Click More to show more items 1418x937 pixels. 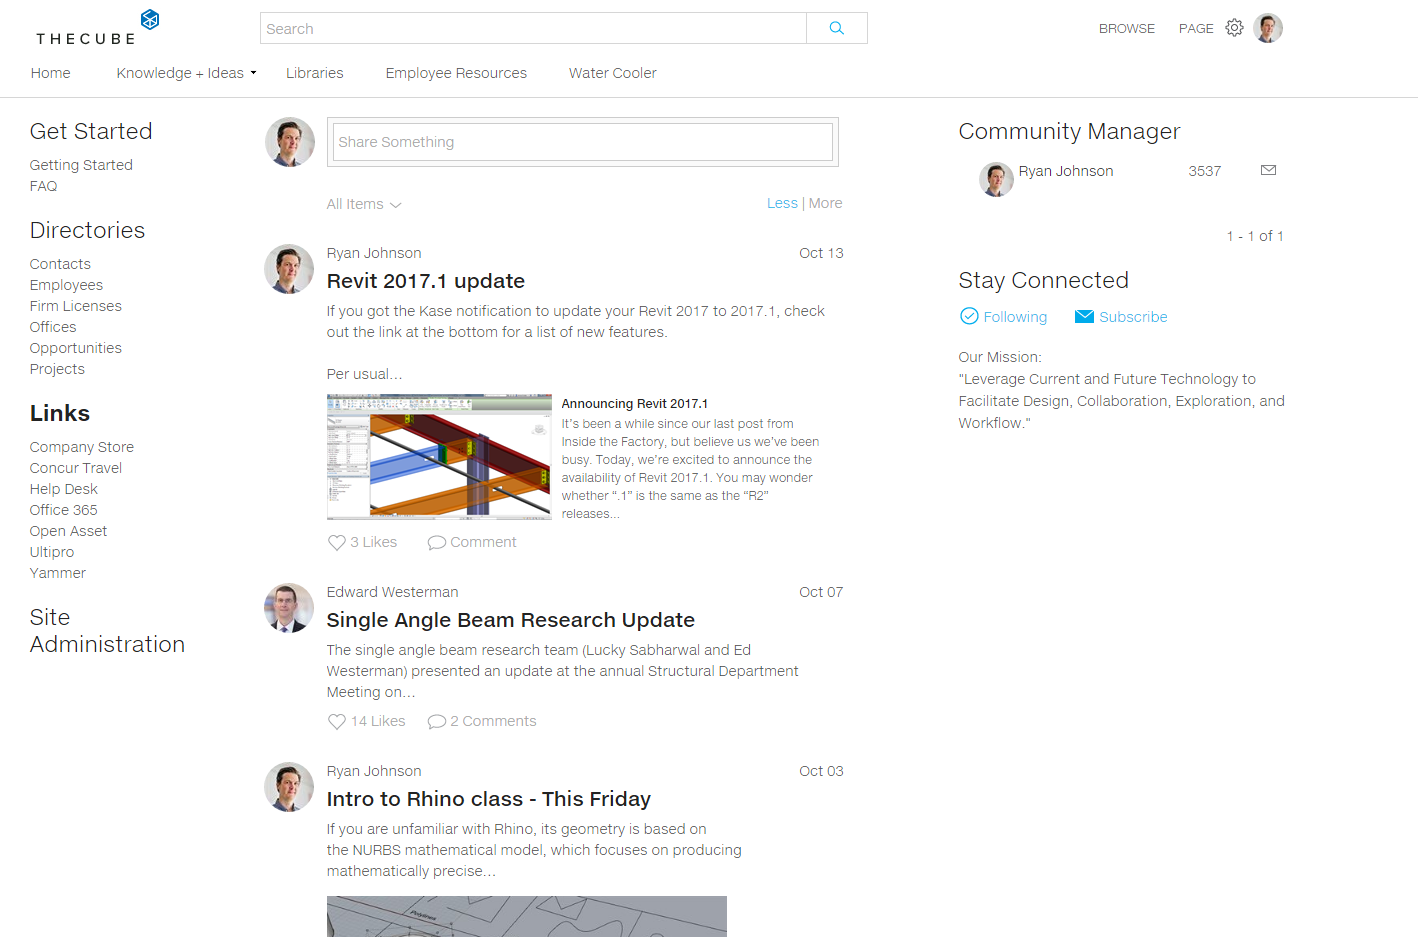tap(825, 203)
